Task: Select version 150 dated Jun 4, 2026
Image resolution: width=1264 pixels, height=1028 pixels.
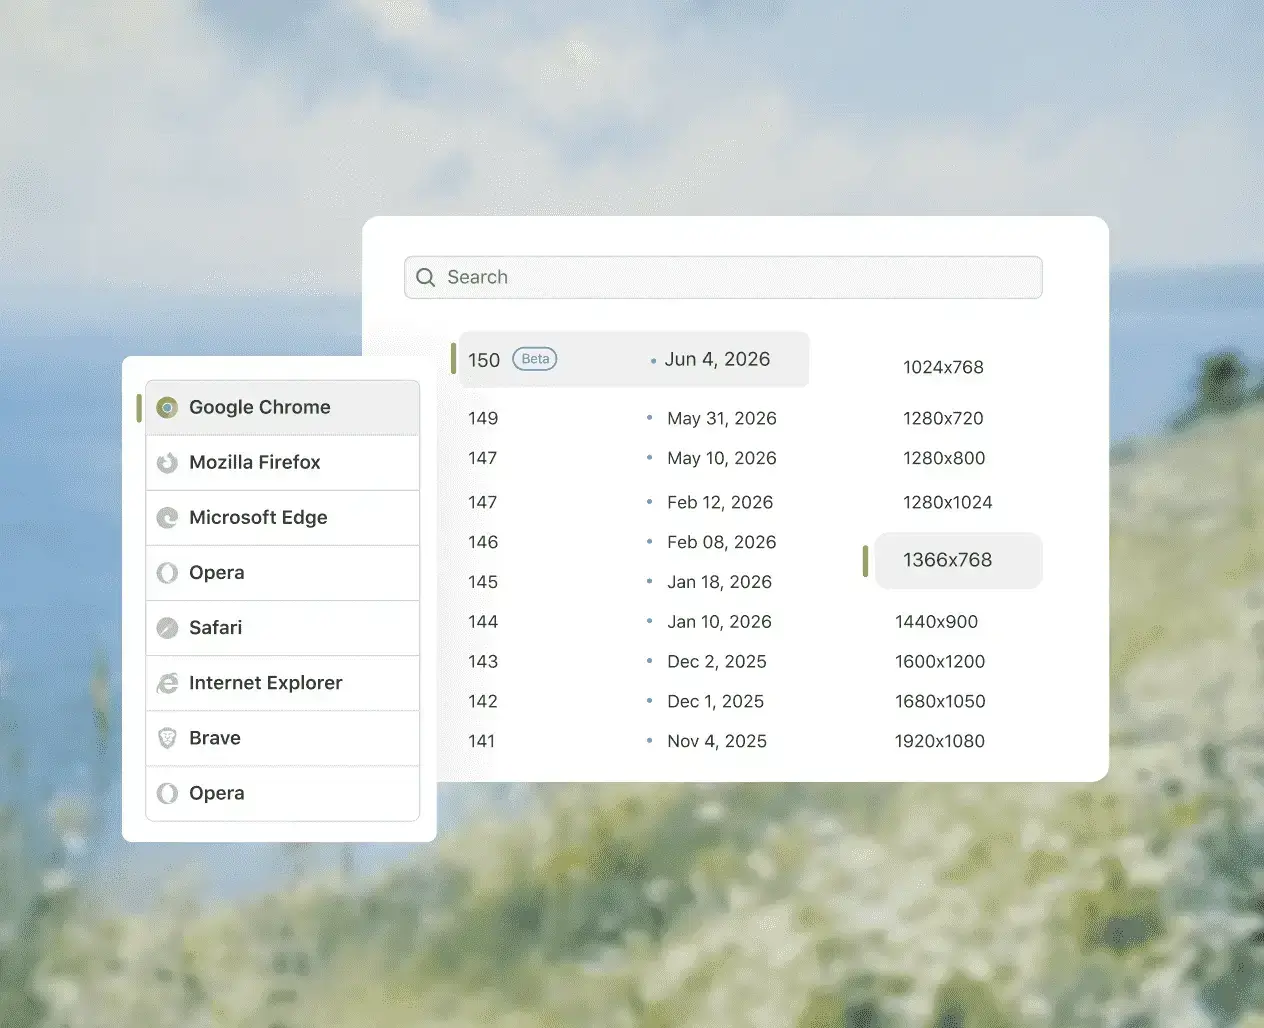Action: pos(634,359)
